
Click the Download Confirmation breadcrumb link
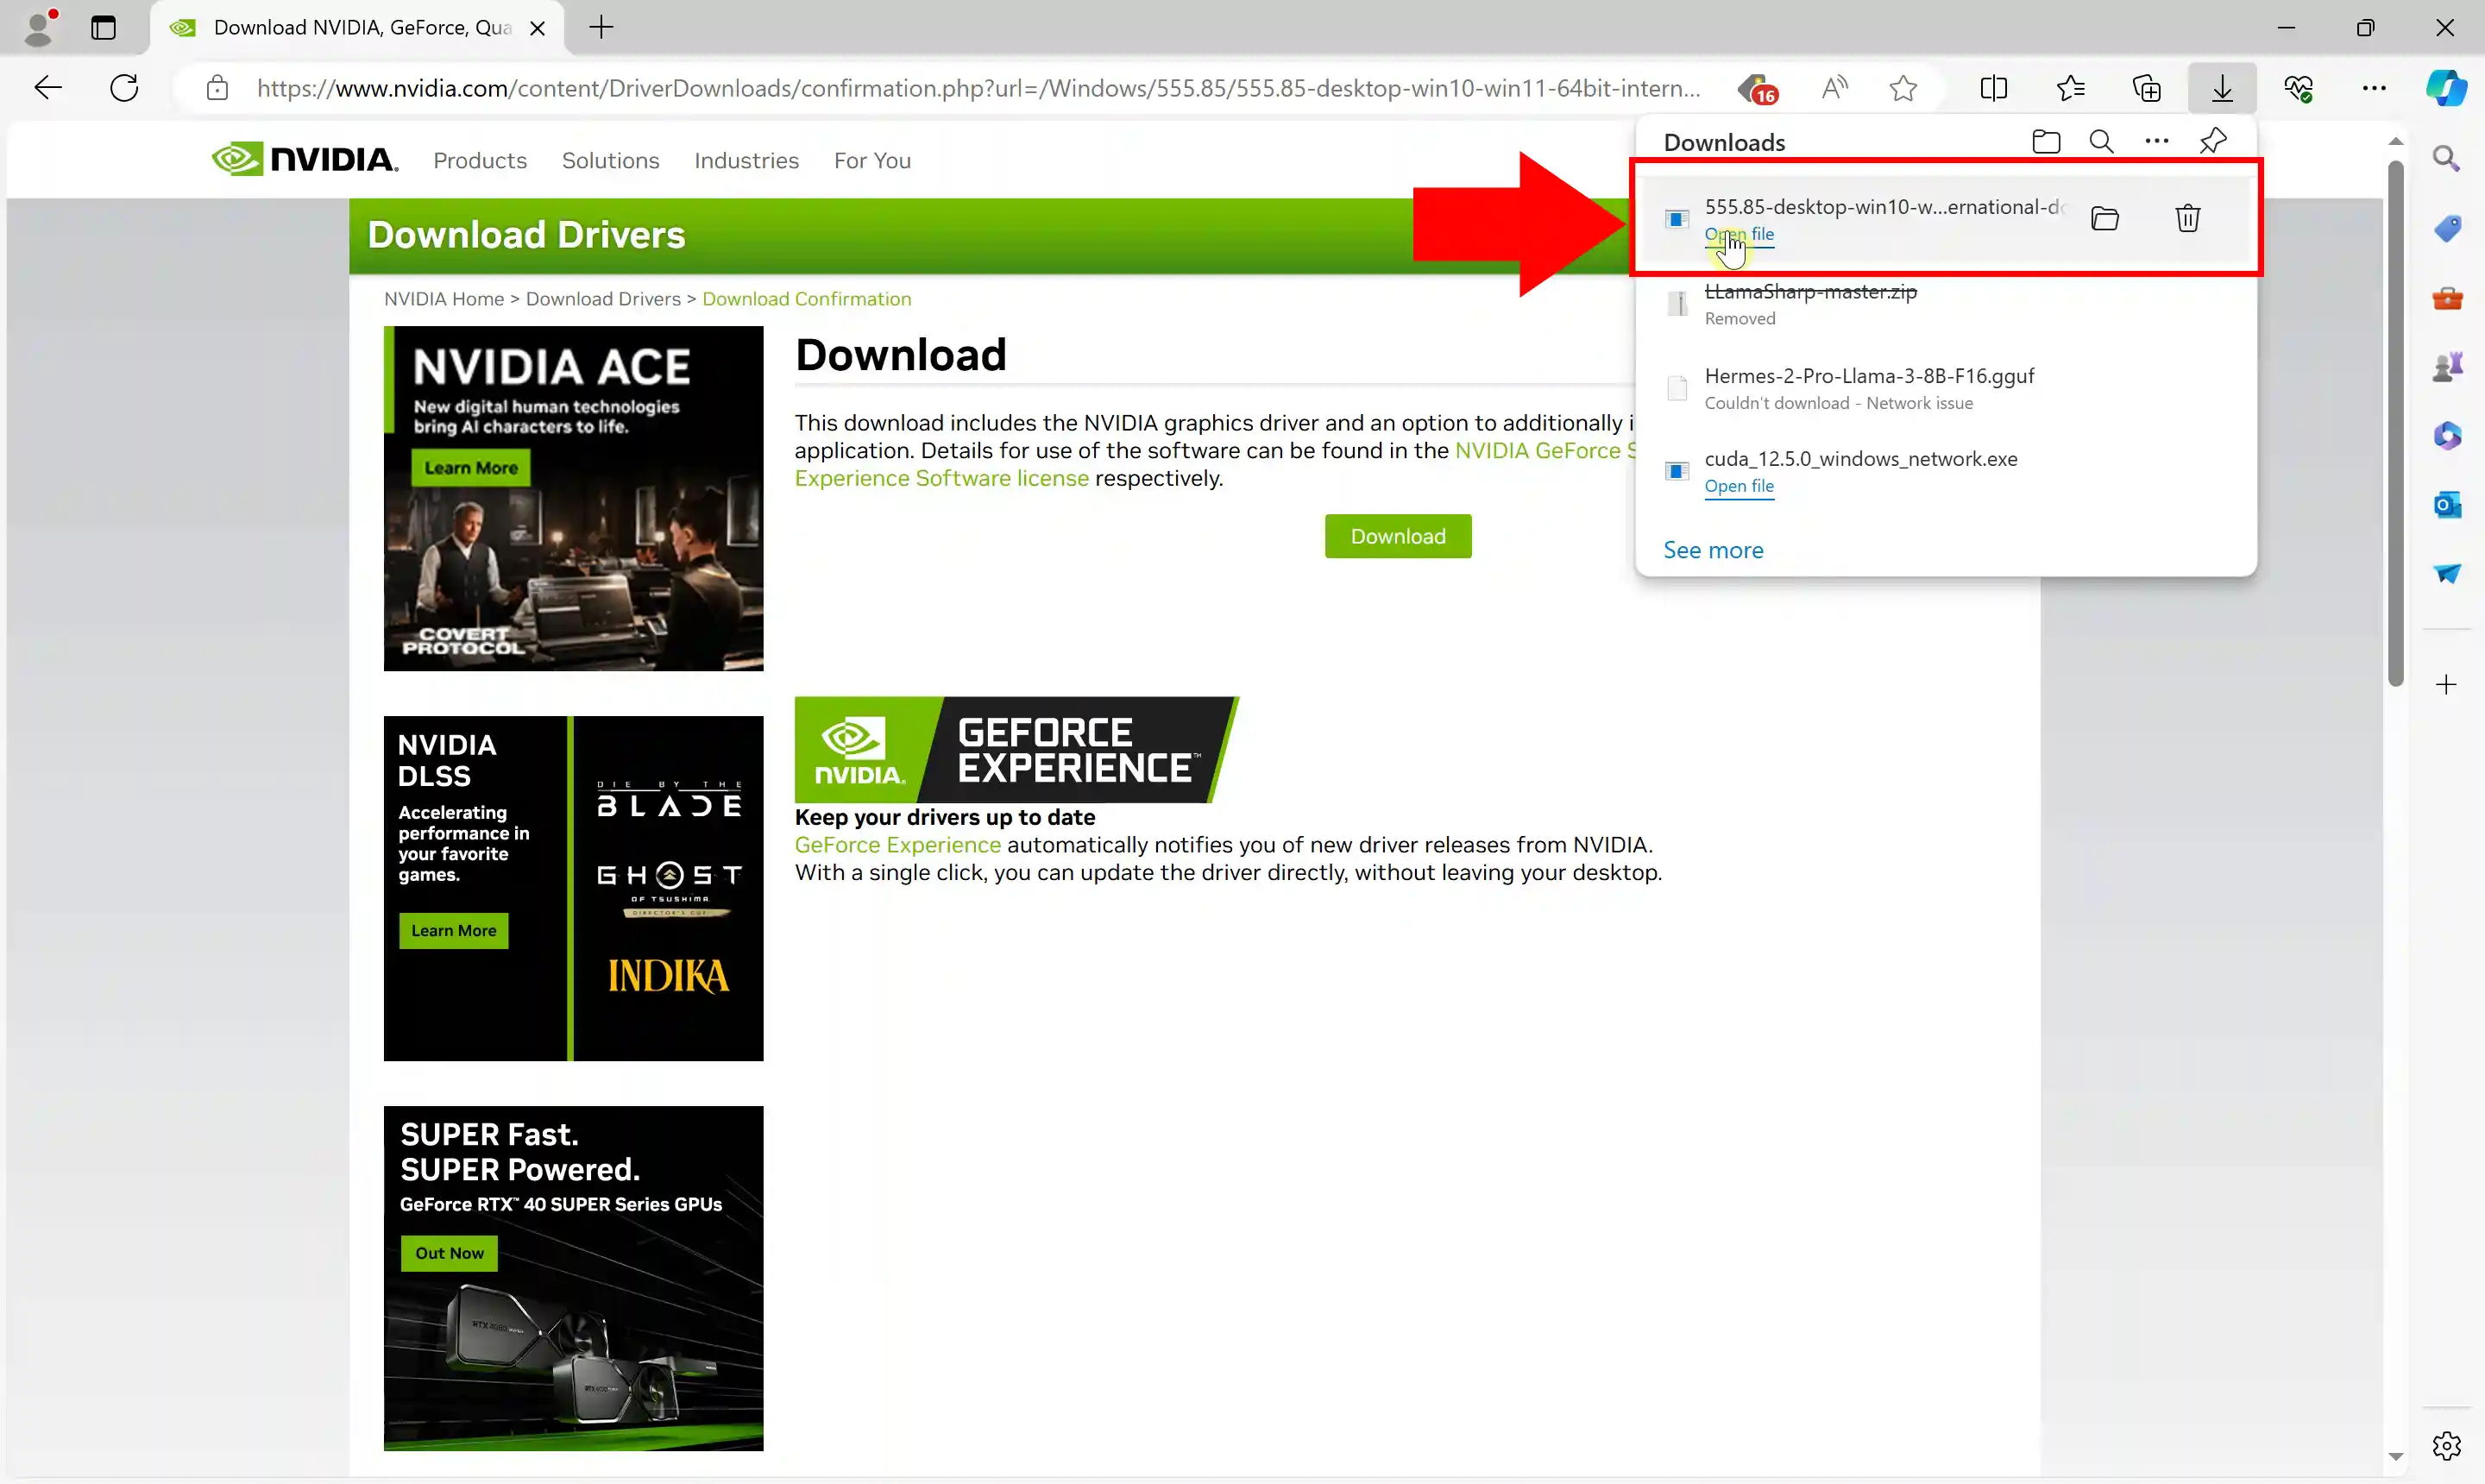(805, 297)
